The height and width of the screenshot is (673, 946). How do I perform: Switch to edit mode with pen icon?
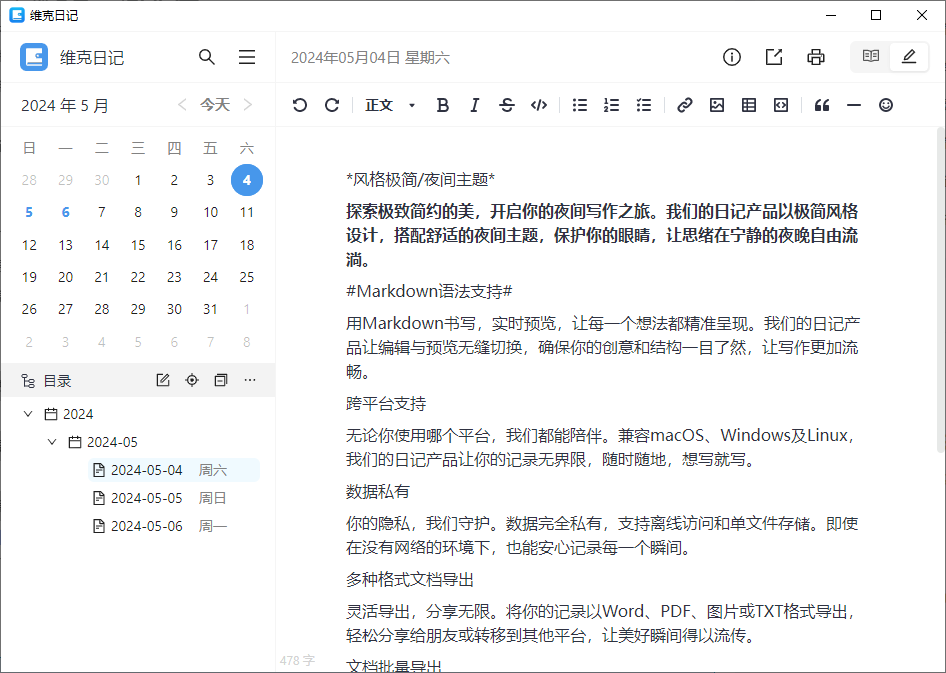(x=909, y=57)
